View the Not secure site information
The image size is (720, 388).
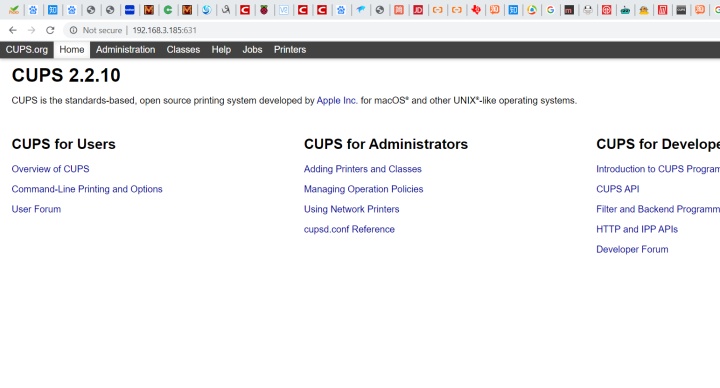click(x=96, y=30)
